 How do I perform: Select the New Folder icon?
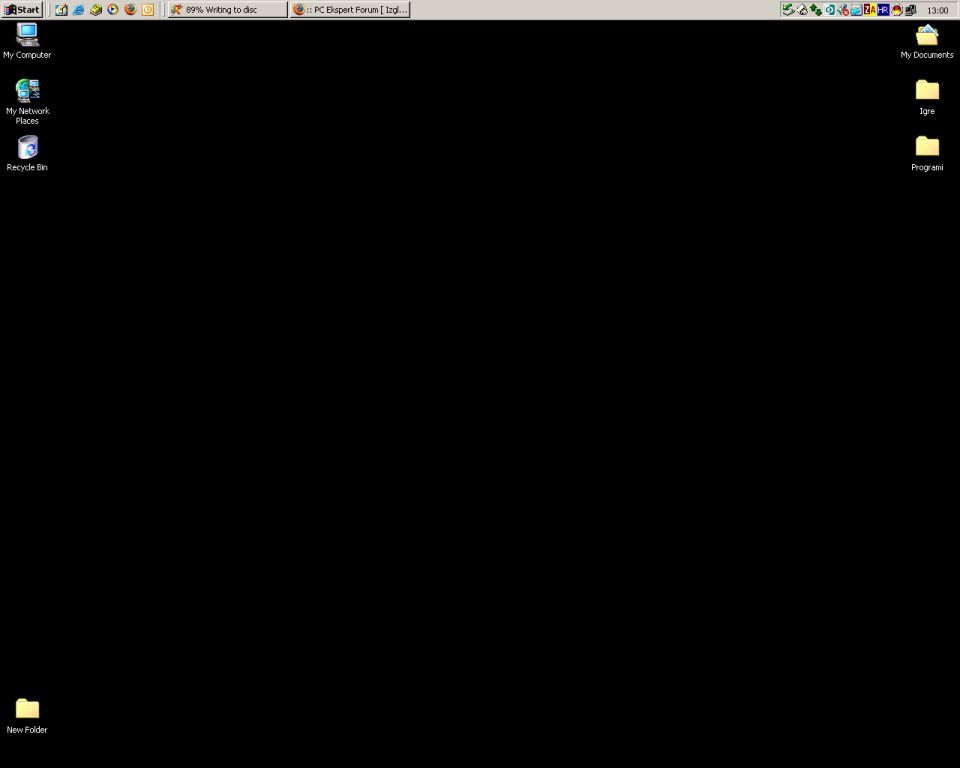[27, 716]
